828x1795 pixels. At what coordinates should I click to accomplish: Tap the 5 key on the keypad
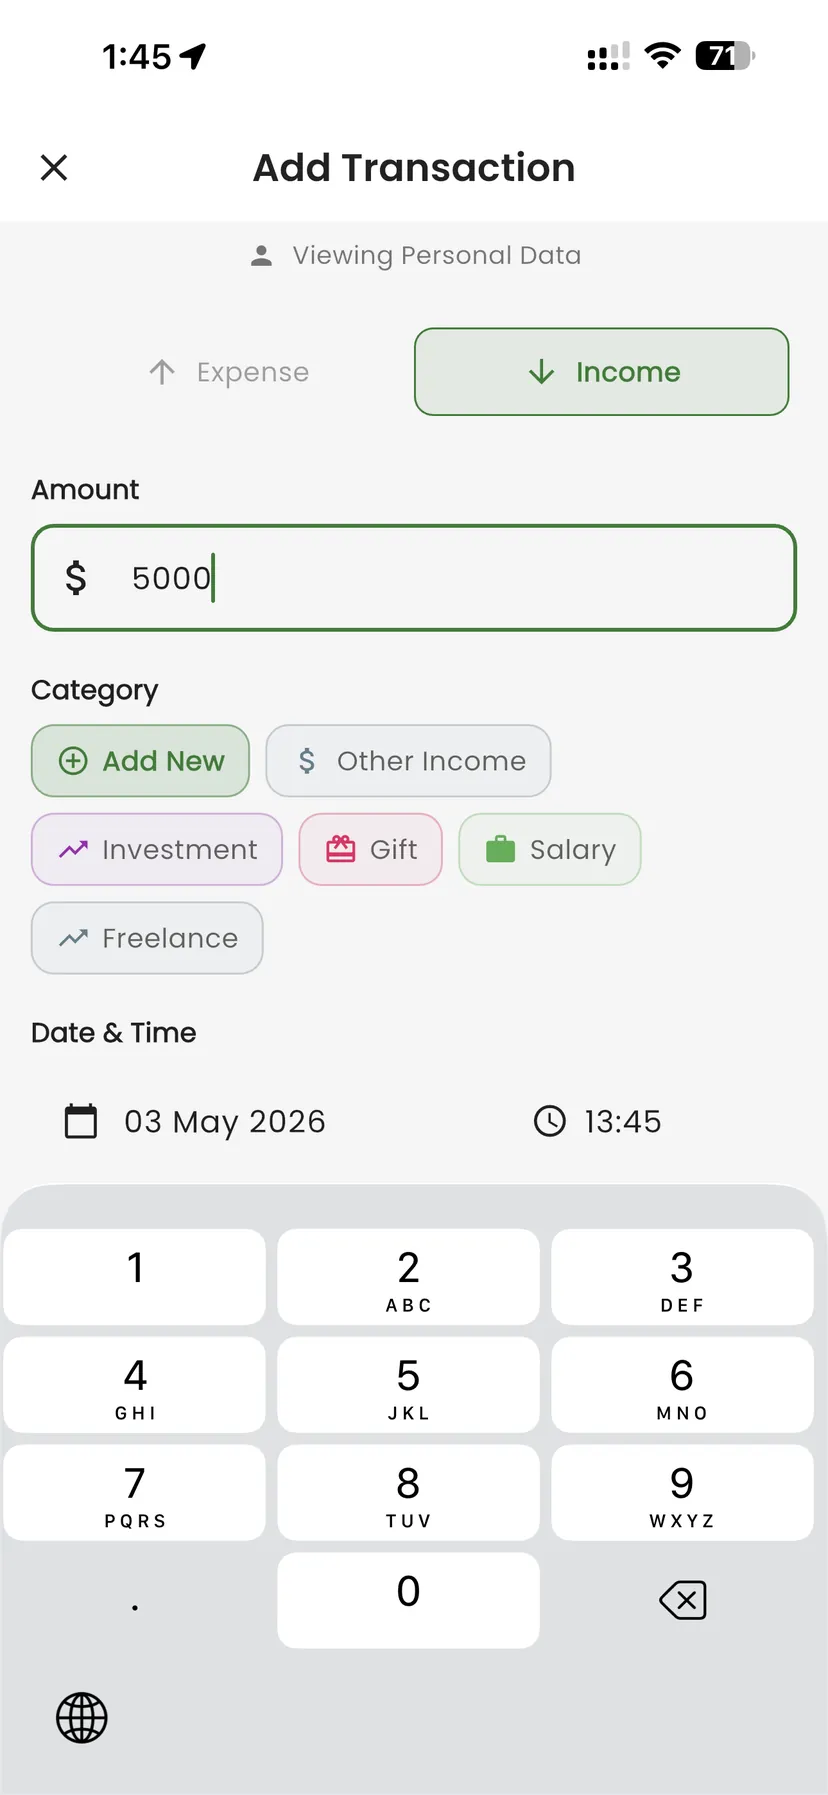[408, 1385]
